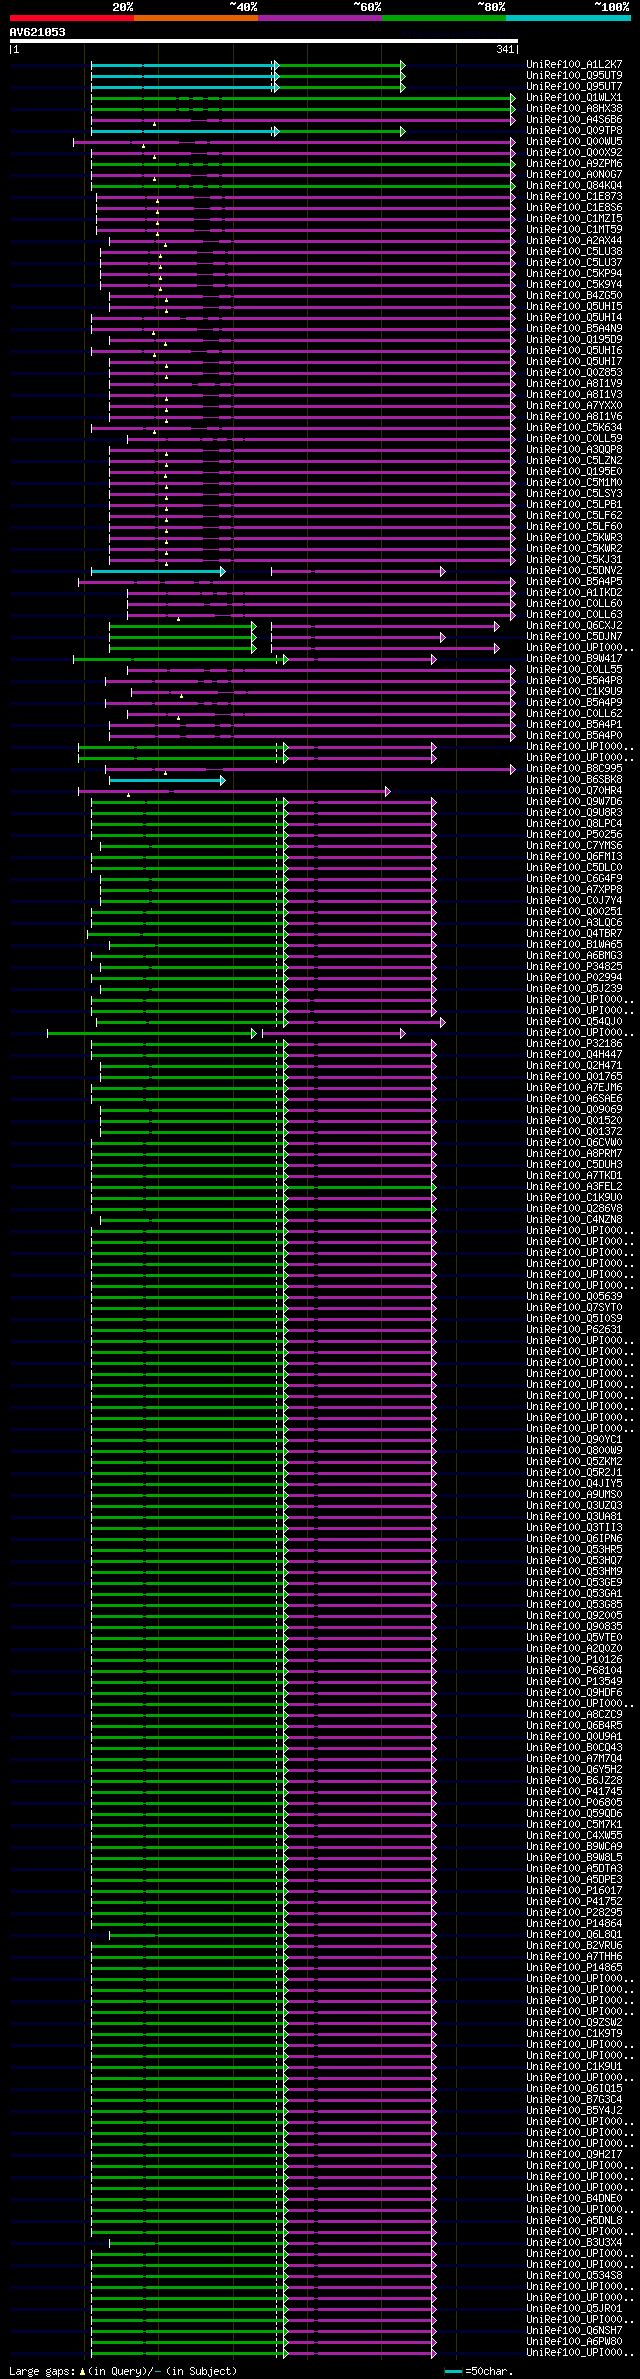This screenshot has height=2379, width=640.
Task: Select the UniRef100_A3QQP8 label
Action: click(574, 450)
